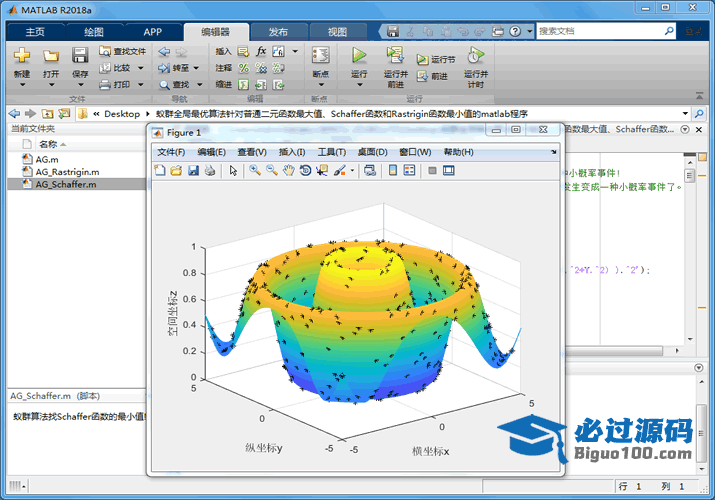Open the 帮助(H) menu in Figure 1
715x500 pixels.
coord(459,152)
